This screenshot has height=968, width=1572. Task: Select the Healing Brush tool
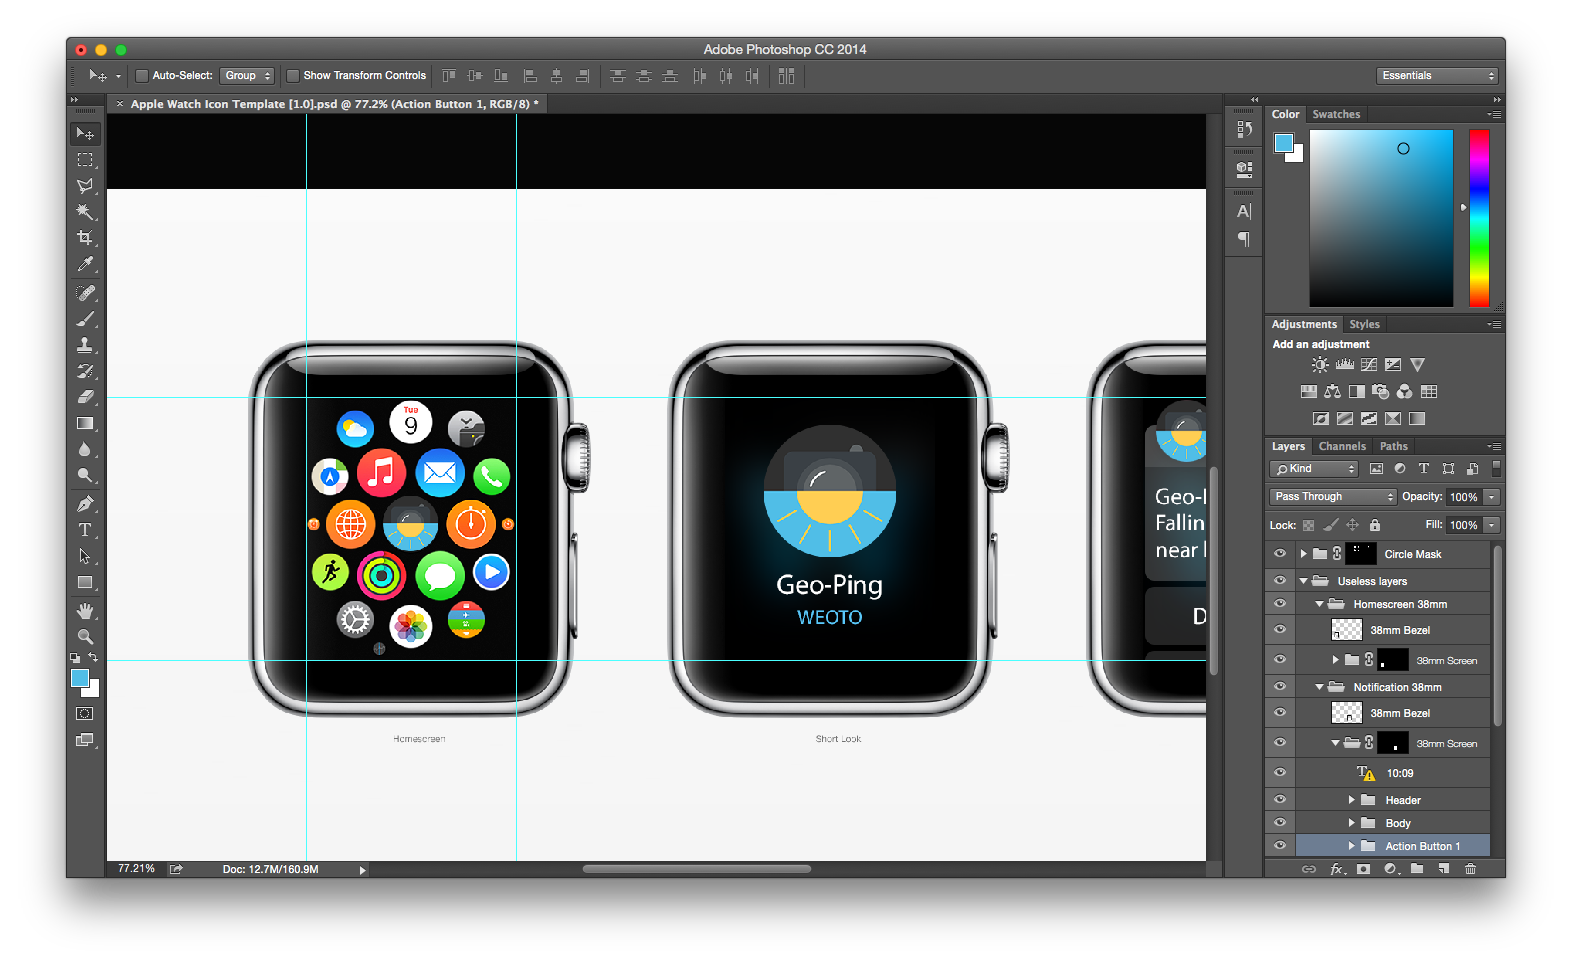click(x=85, y=293)
